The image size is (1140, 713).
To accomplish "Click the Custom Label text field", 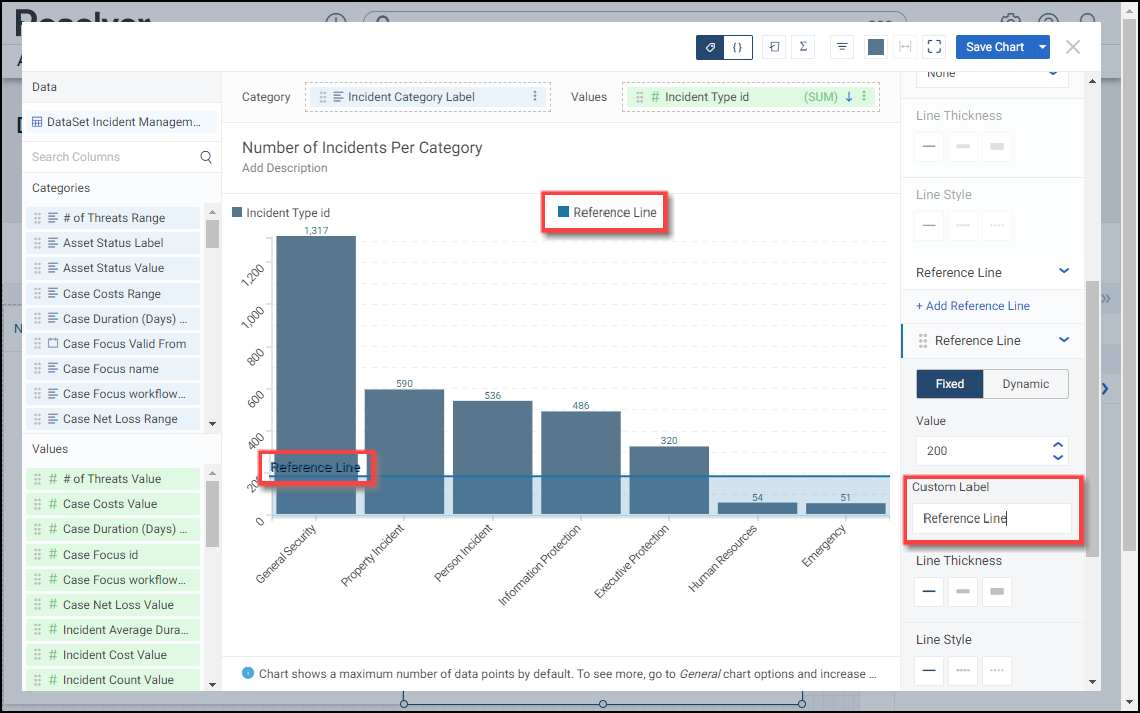I will point(990,518).
